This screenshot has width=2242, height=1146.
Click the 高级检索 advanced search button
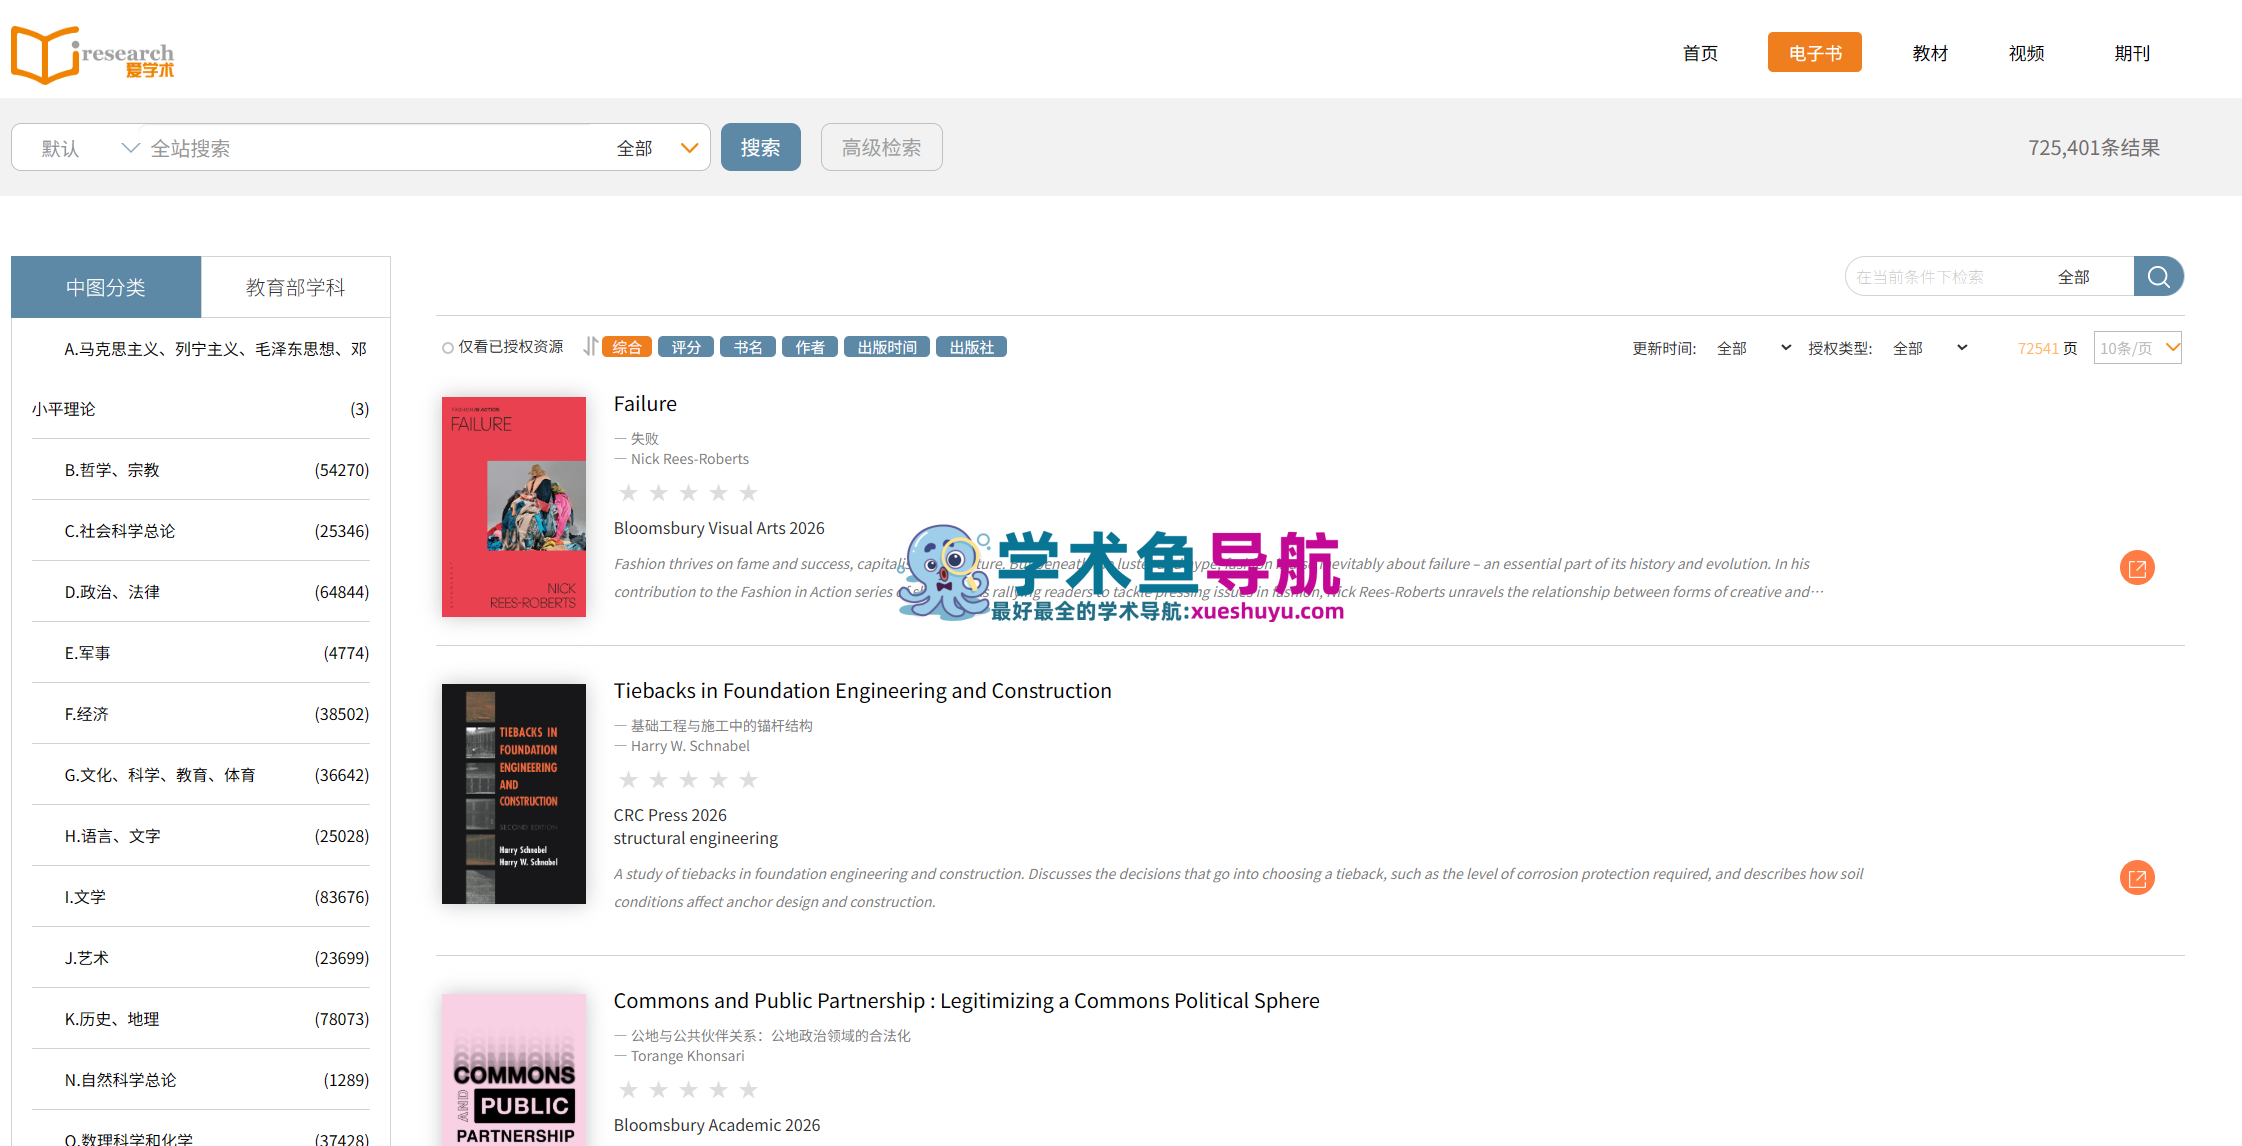point(881,147)
